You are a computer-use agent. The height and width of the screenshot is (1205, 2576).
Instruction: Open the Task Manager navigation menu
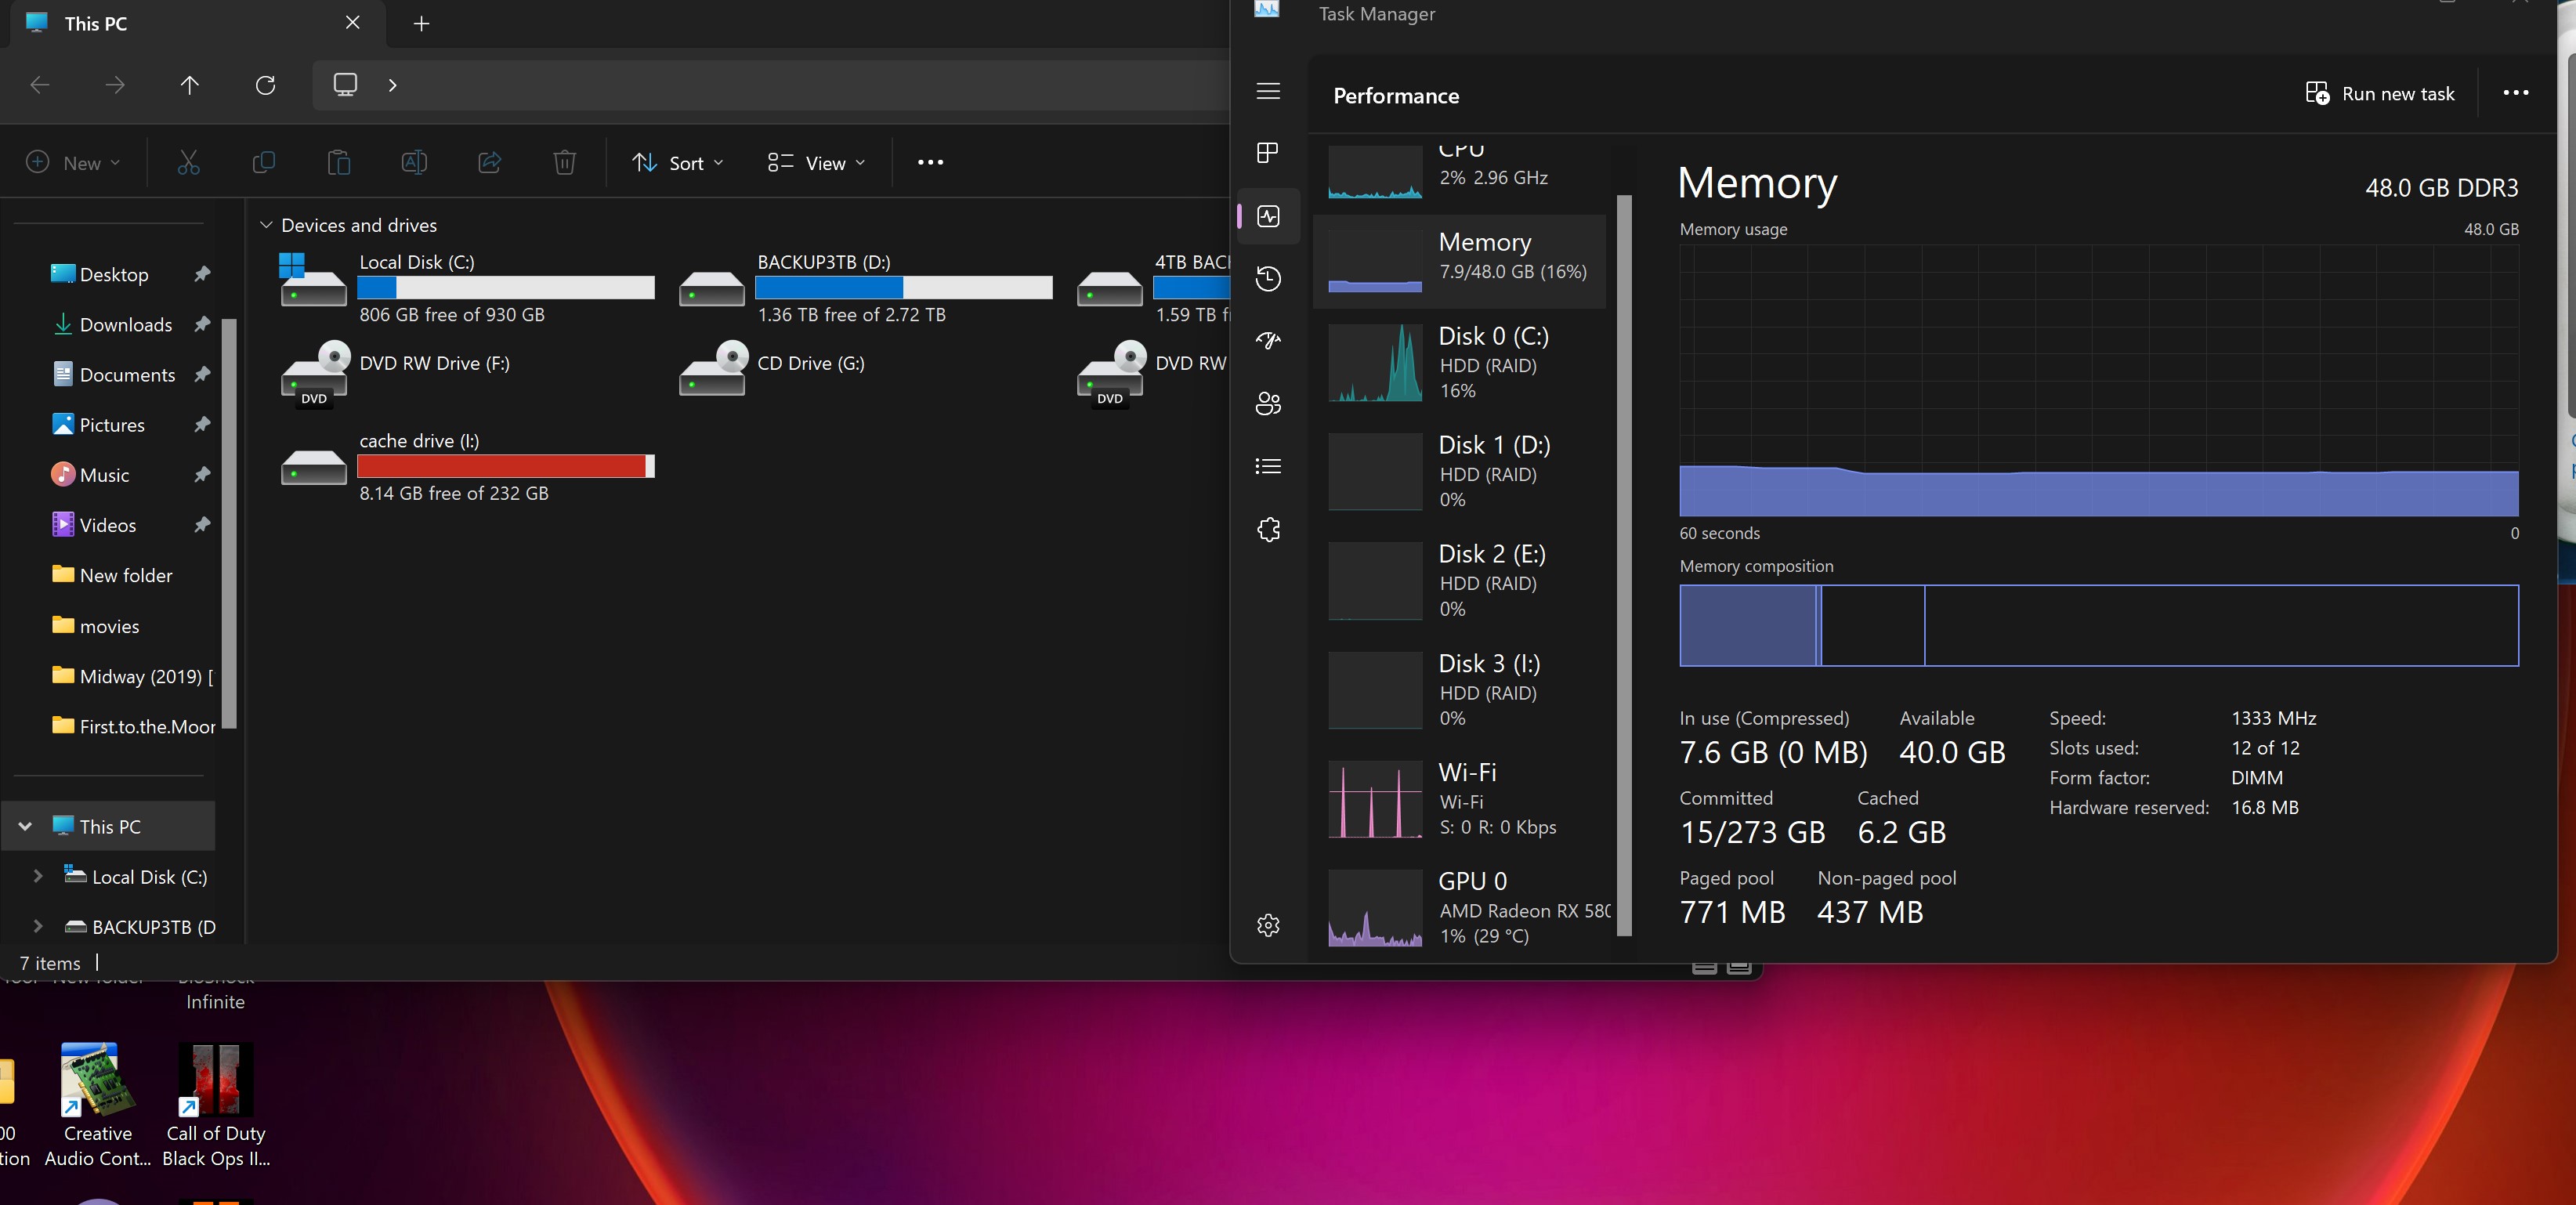[x=1267, y=91]
